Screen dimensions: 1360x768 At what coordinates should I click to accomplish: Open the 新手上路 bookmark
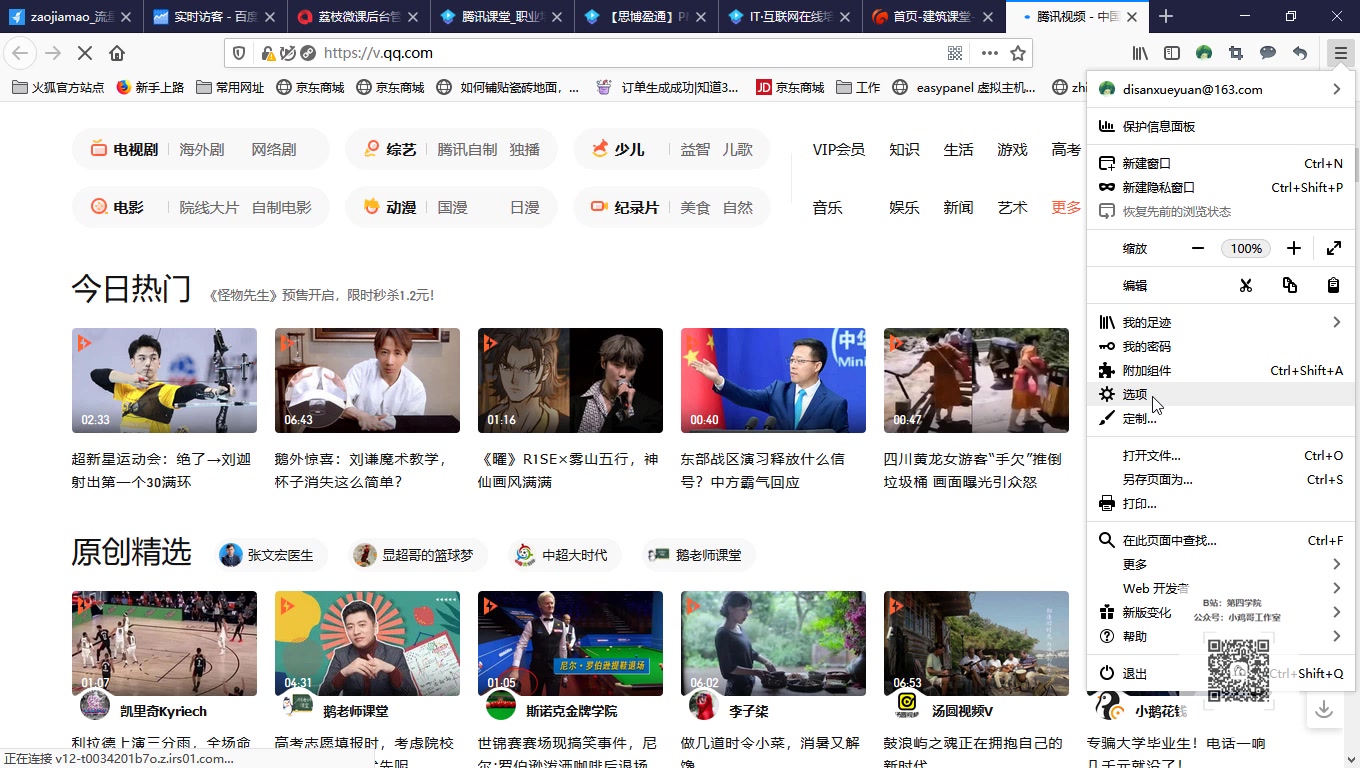tap(151, 87)
